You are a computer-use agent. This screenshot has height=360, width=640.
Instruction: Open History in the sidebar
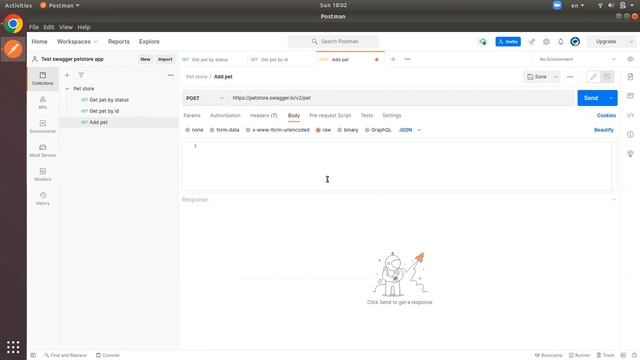click(42, 199)
